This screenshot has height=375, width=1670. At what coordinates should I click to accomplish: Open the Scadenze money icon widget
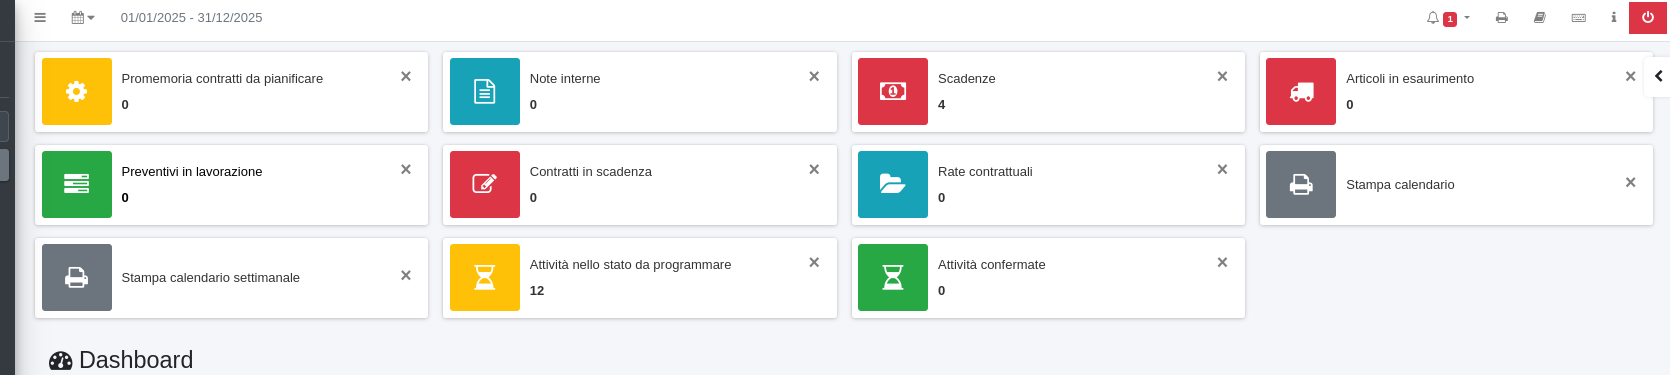[x=893, y=91]
